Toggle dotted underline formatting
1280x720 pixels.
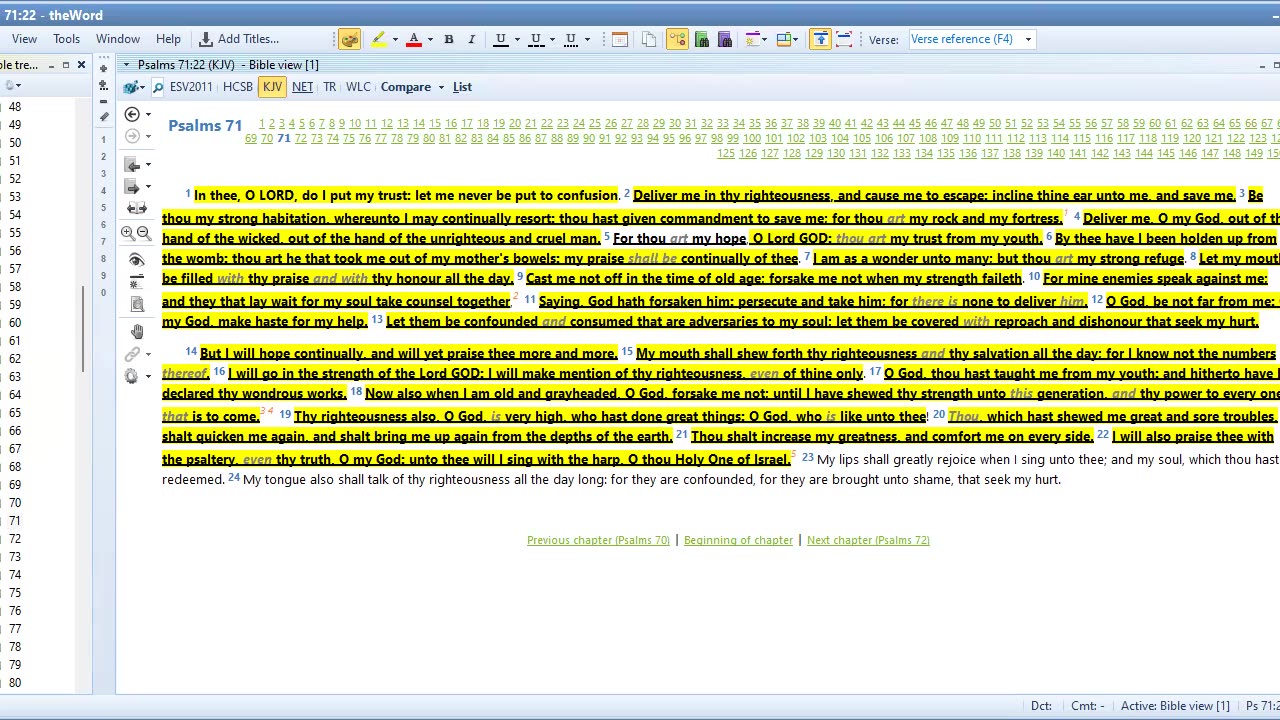[x=571, y=39]
